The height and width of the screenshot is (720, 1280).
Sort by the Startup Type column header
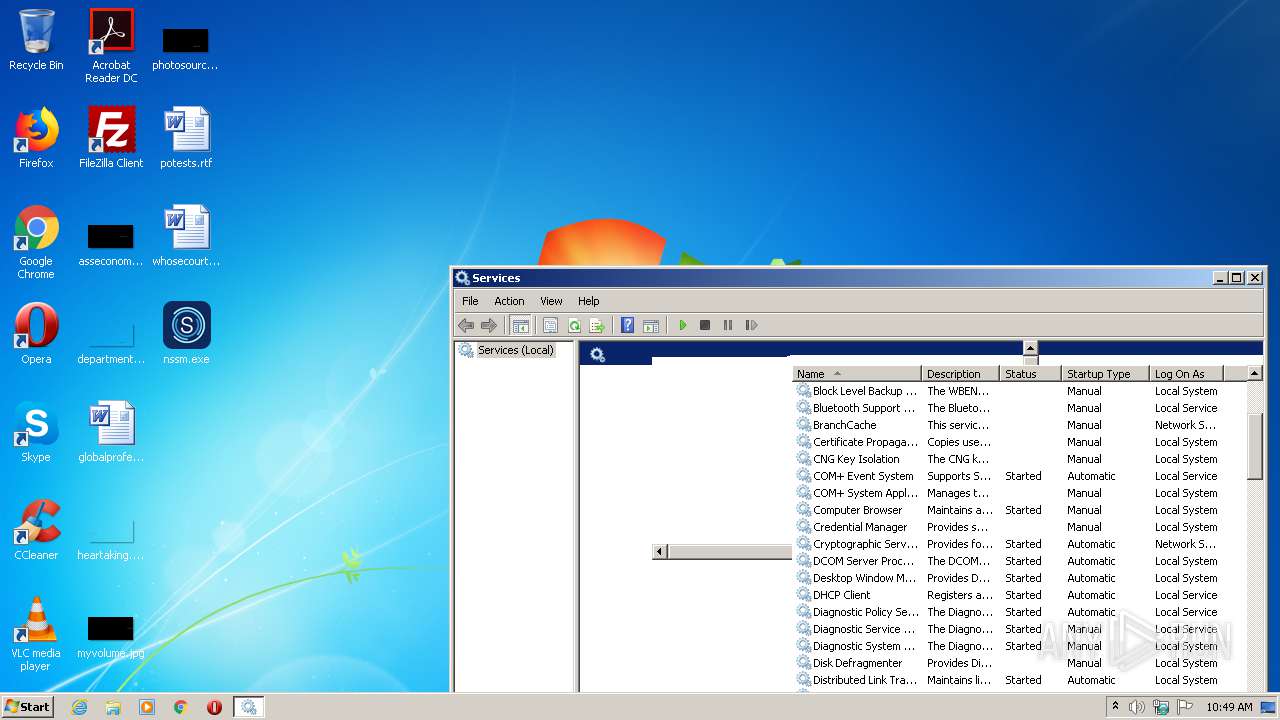pos(1105,374)
